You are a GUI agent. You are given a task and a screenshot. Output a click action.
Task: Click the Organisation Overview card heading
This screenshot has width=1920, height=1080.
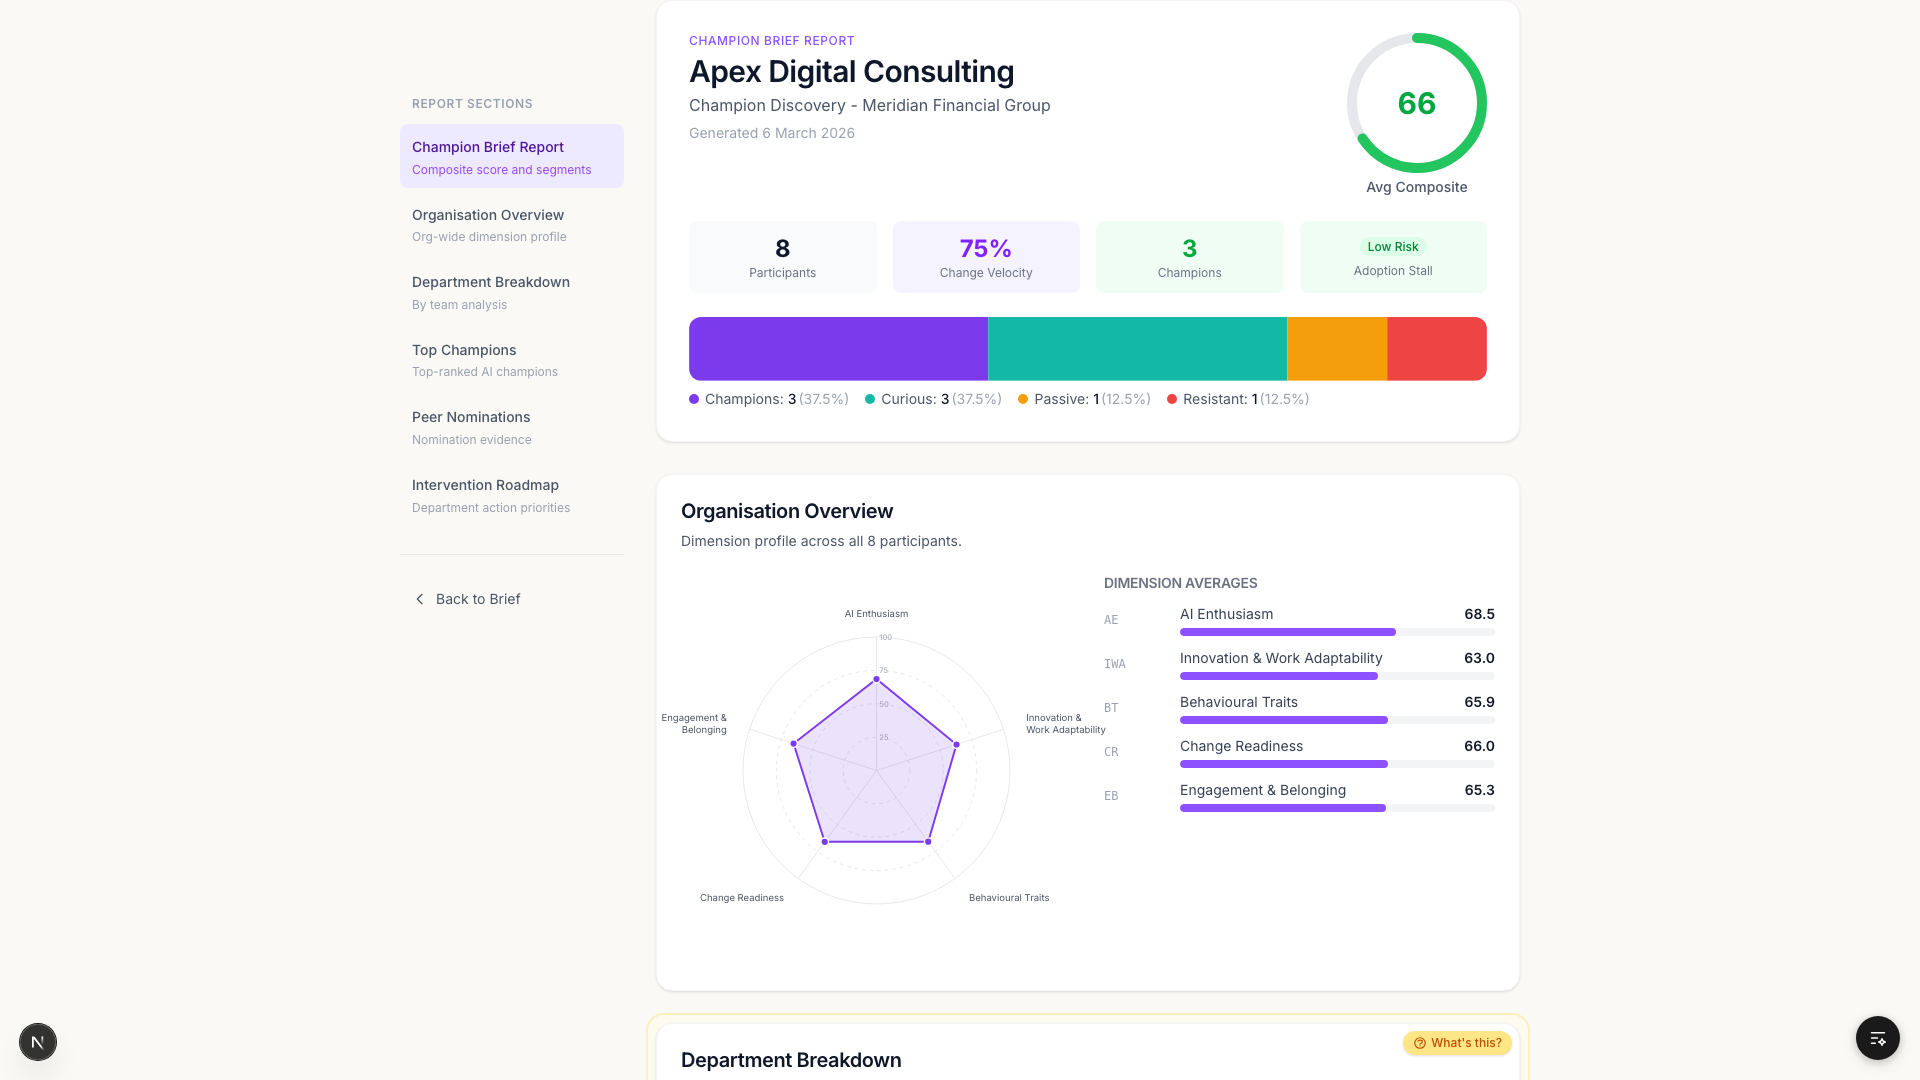(x=787, y=511)
